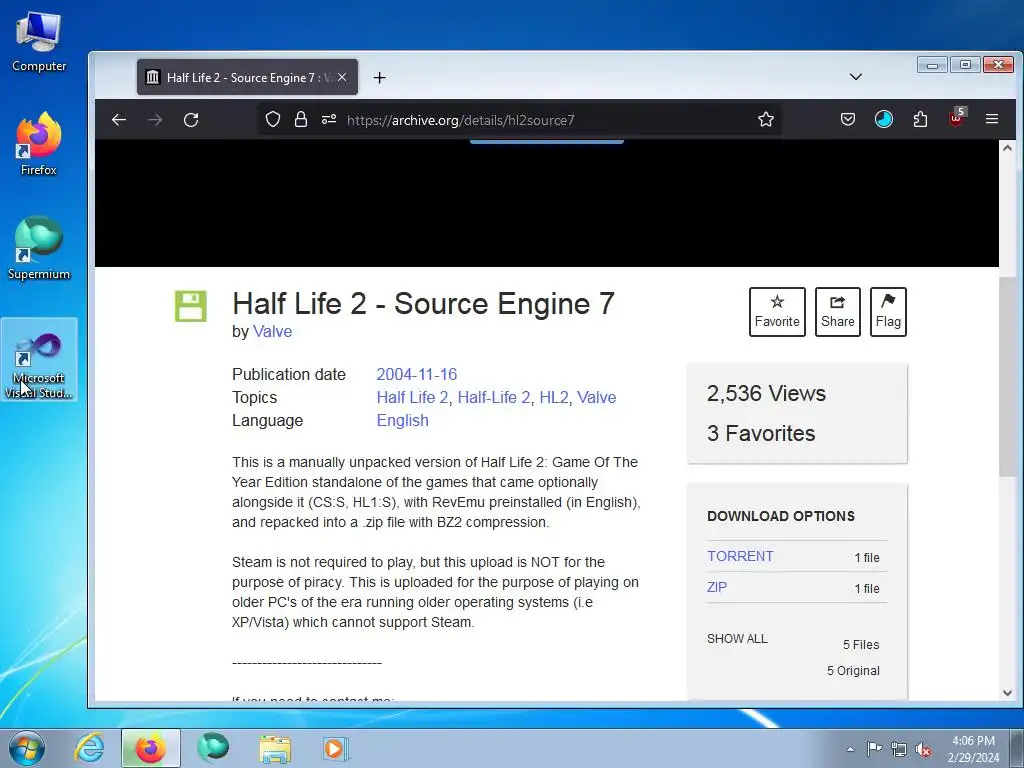
Task: Select the Half Life 2 - Source Engine 7 tab
Action: tap(247, 77)
